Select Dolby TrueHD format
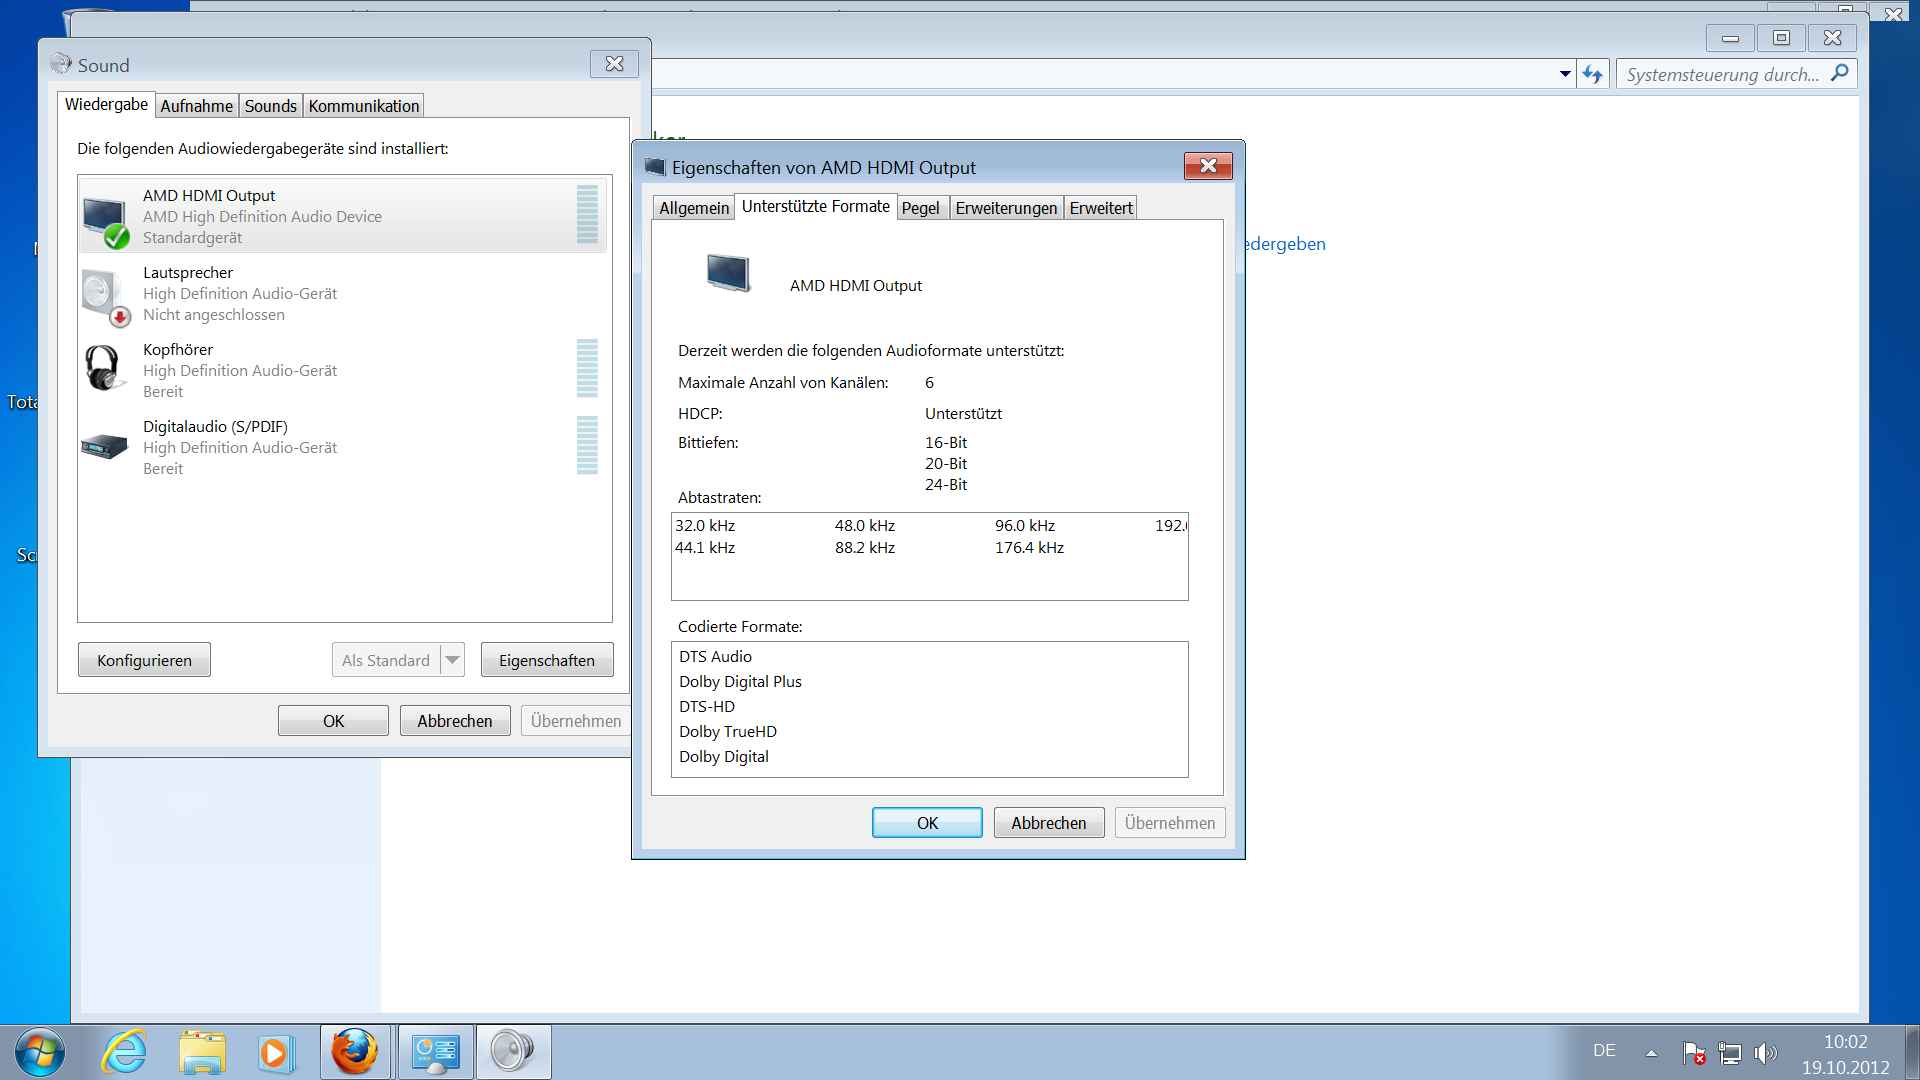The height and width of the screenshot is (1080, 1920). tap(728, 731)
